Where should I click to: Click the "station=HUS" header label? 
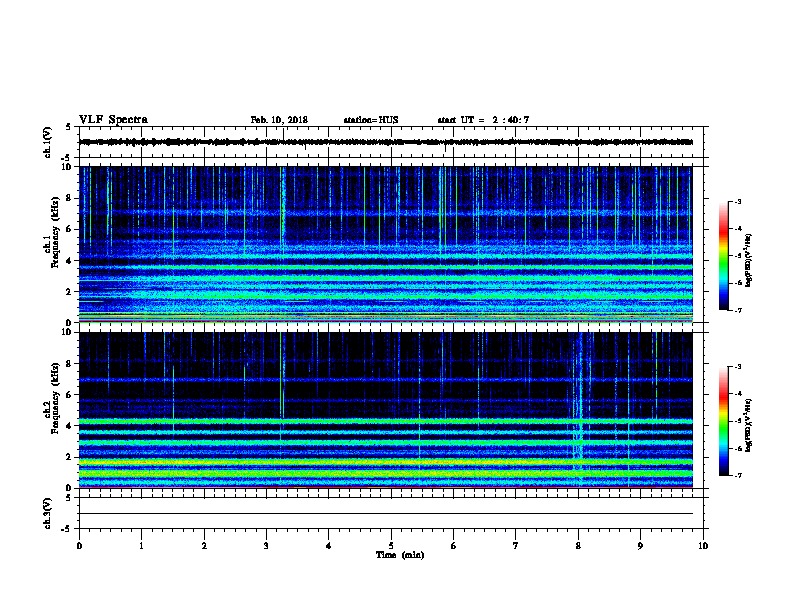[x=371, y=120]
